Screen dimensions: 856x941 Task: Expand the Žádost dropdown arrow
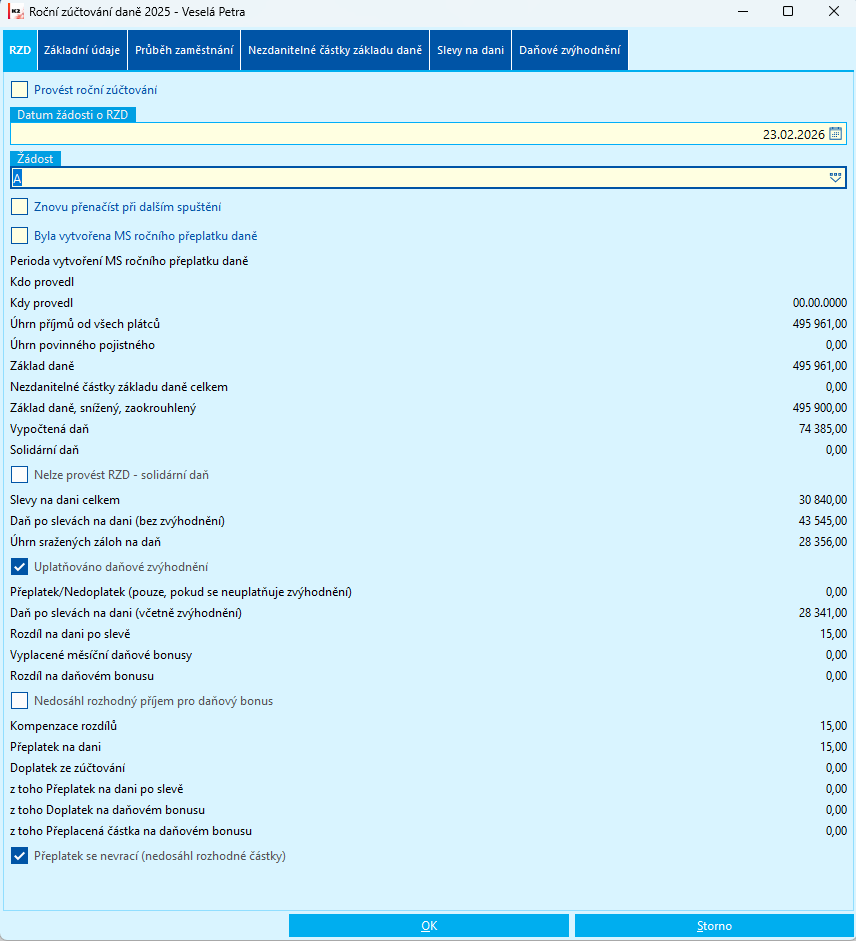tap(835, 178)
